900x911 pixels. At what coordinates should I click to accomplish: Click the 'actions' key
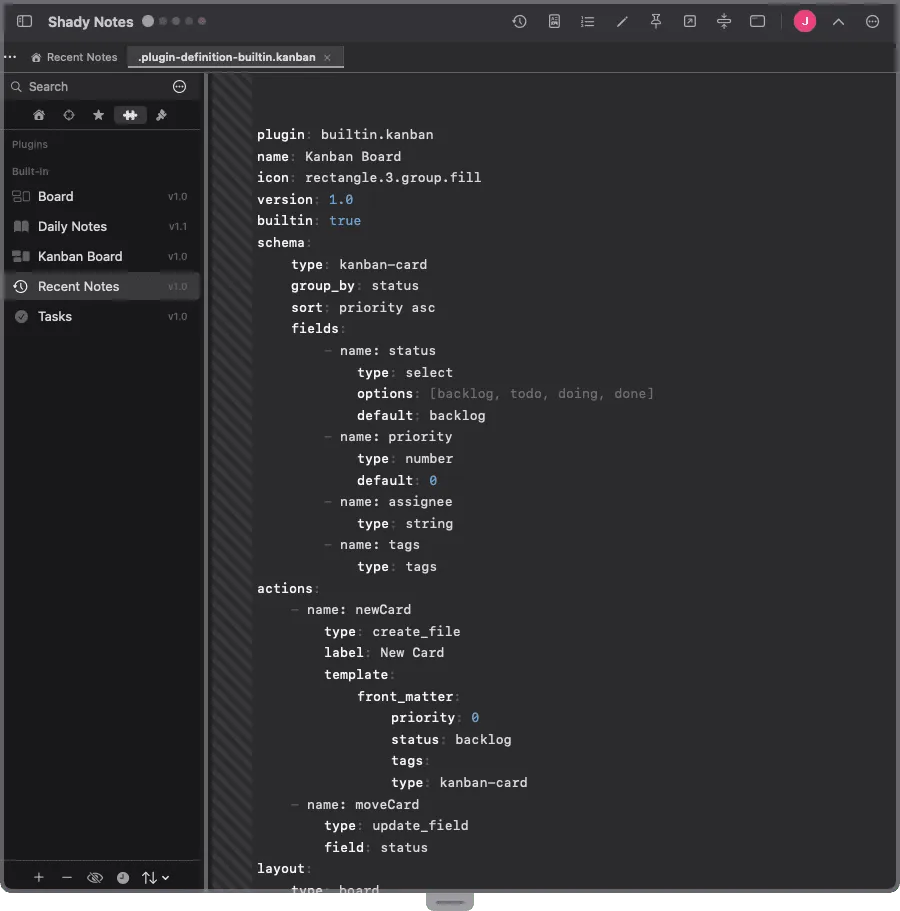click(285, 589)
